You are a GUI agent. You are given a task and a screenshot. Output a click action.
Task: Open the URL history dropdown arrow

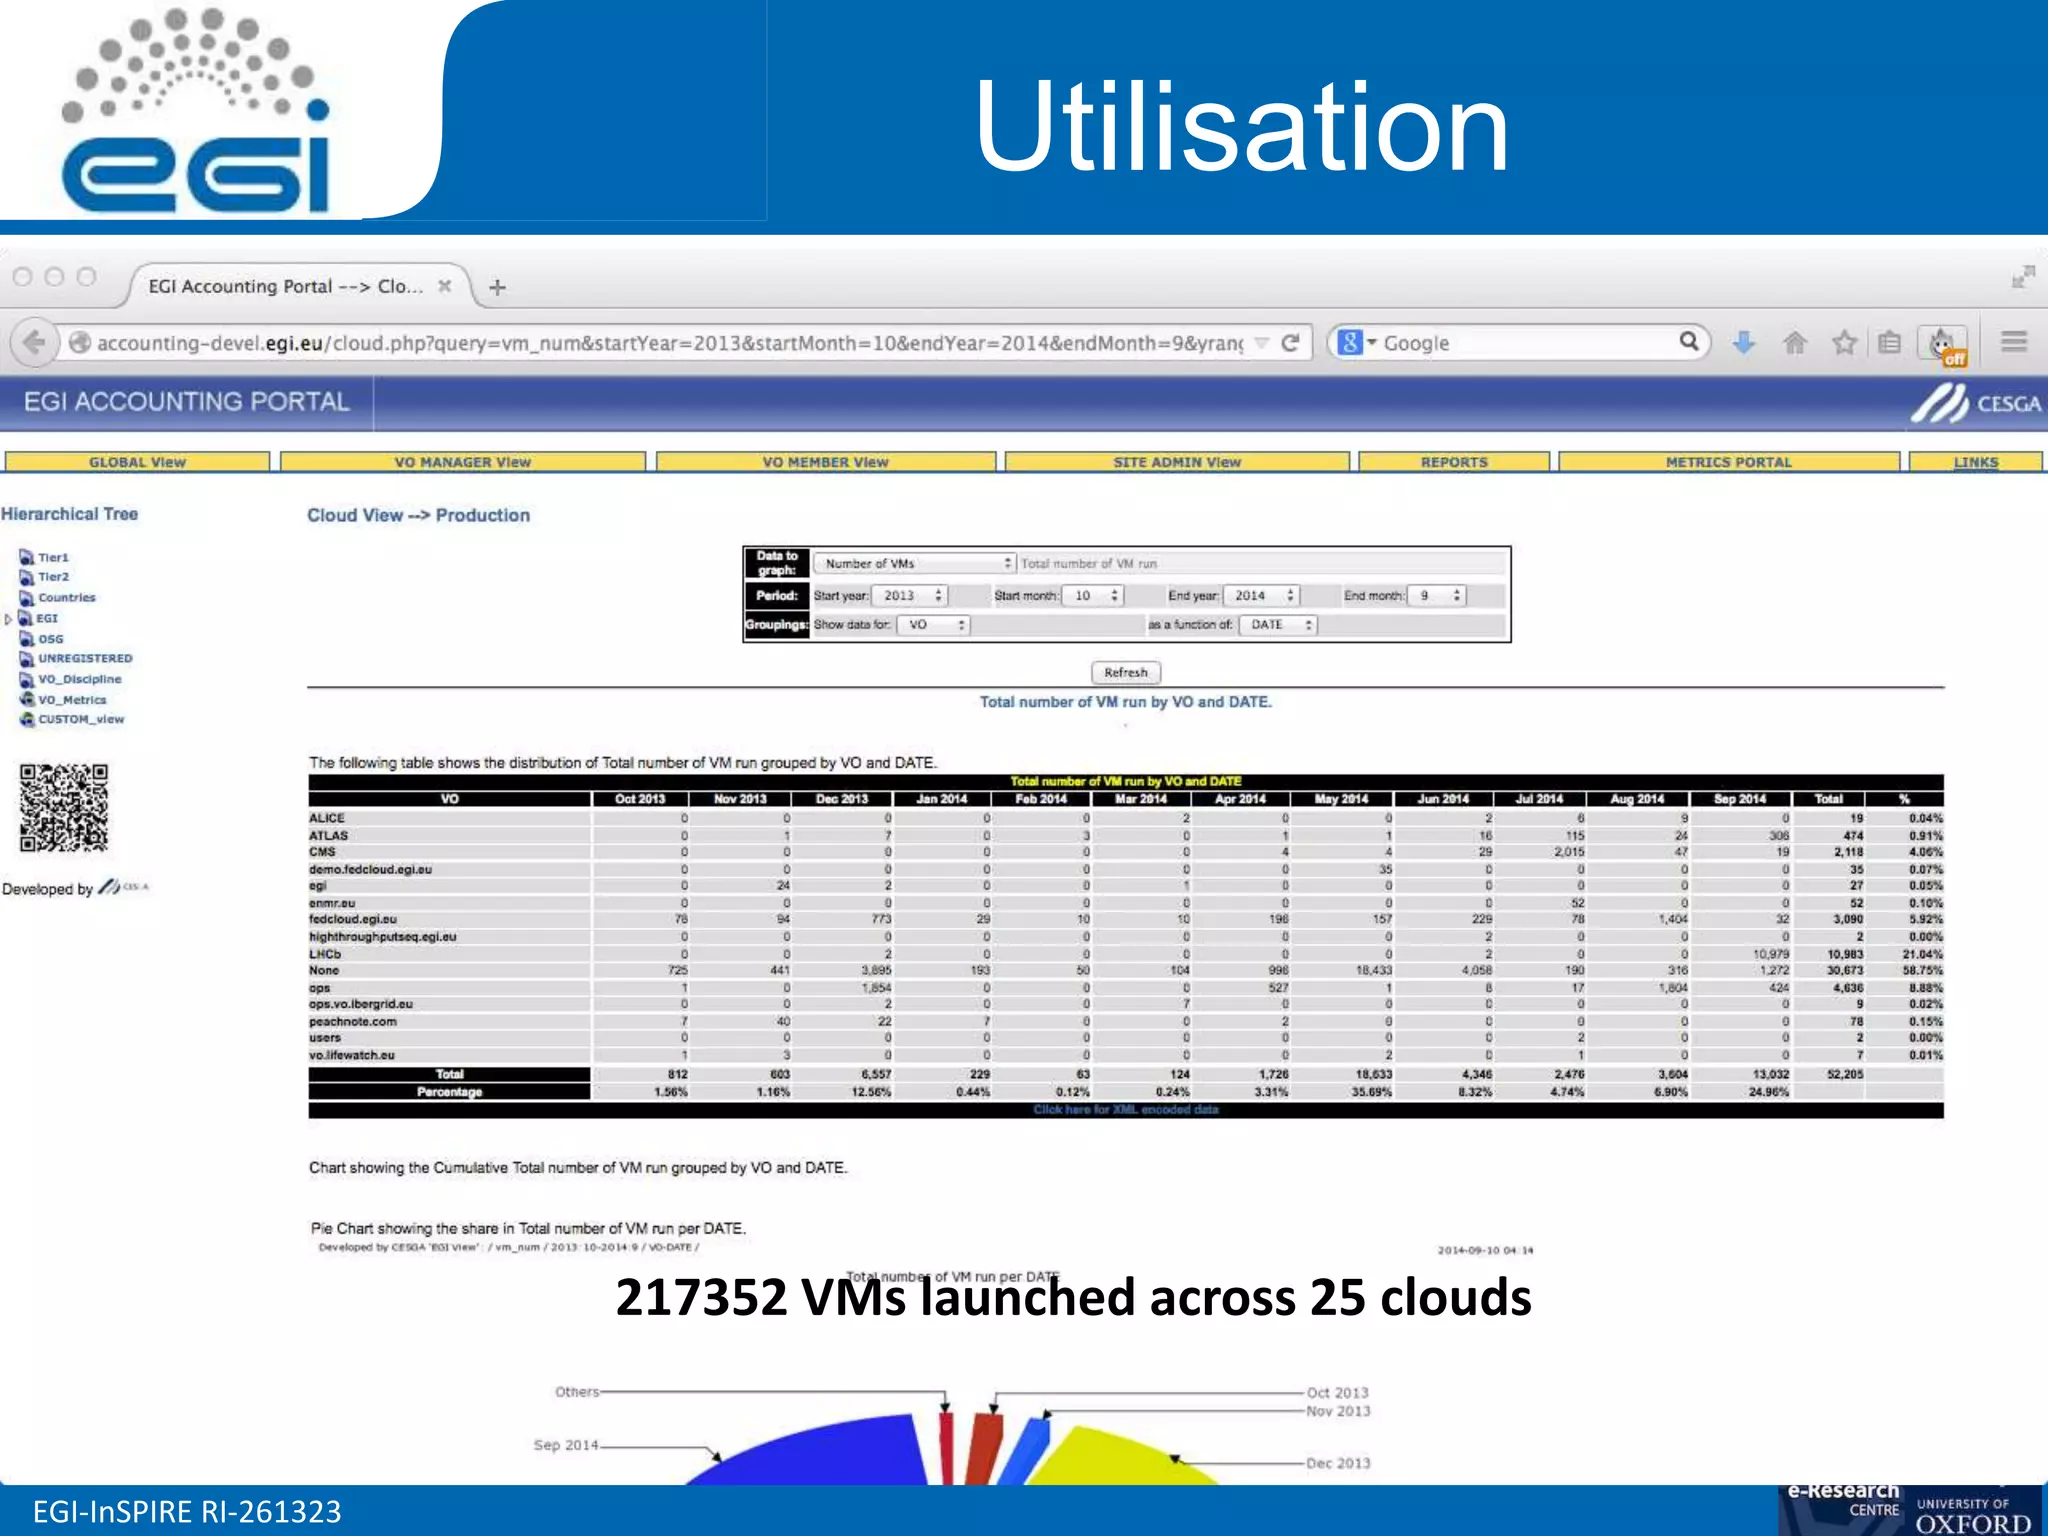(1262, 343)
